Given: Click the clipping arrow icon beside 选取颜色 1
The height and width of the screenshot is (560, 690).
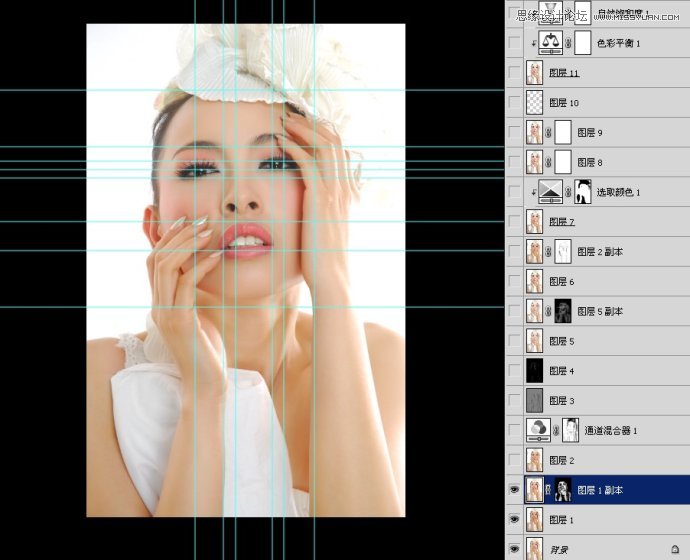Looking at the screenshot, I should [533, 192].
